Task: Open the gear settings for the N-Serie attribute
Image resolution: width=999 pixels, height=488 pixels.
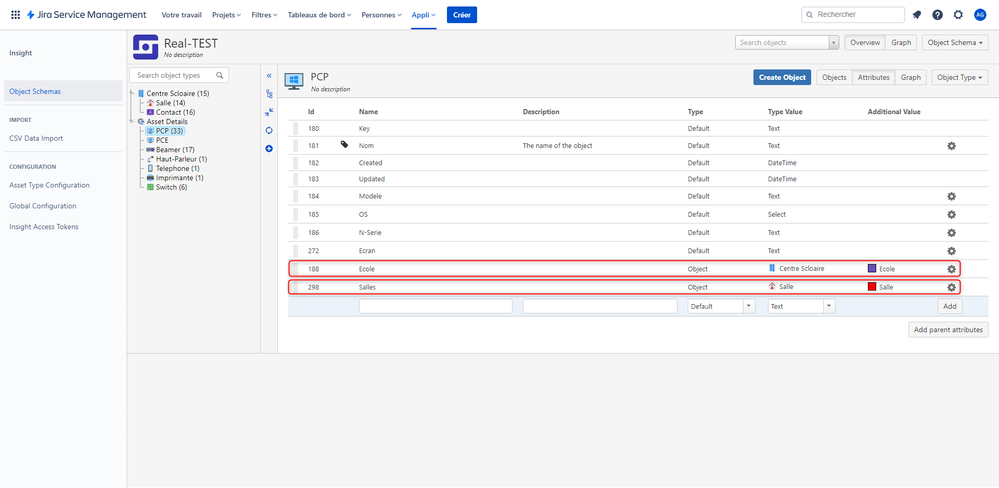Action: point(951,233)
